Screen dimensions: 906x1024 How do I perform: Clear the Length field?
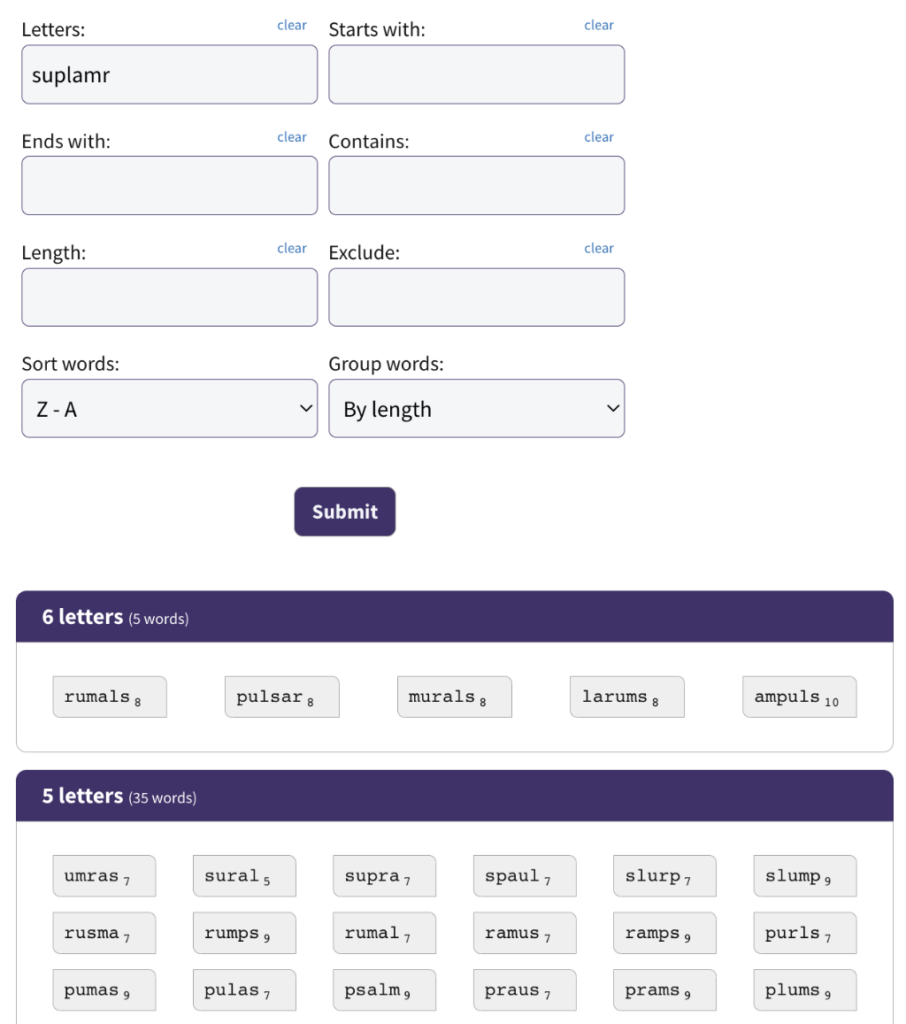point(292,248)
